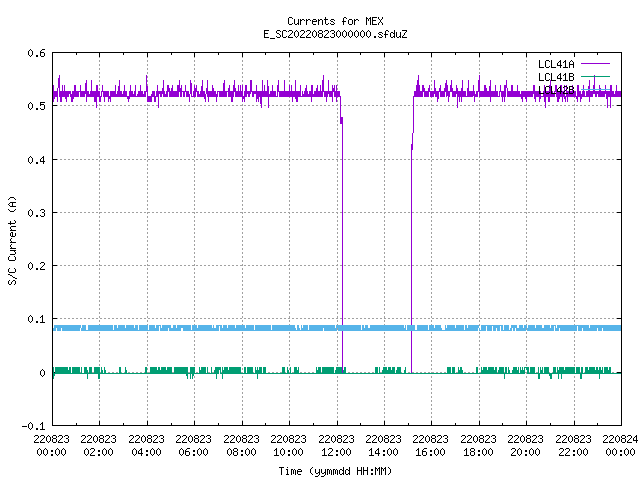This screenshot has width=640, height=480.
Task: Click the green LCL41B legend line sample
Action: click(x=595, y=77)
